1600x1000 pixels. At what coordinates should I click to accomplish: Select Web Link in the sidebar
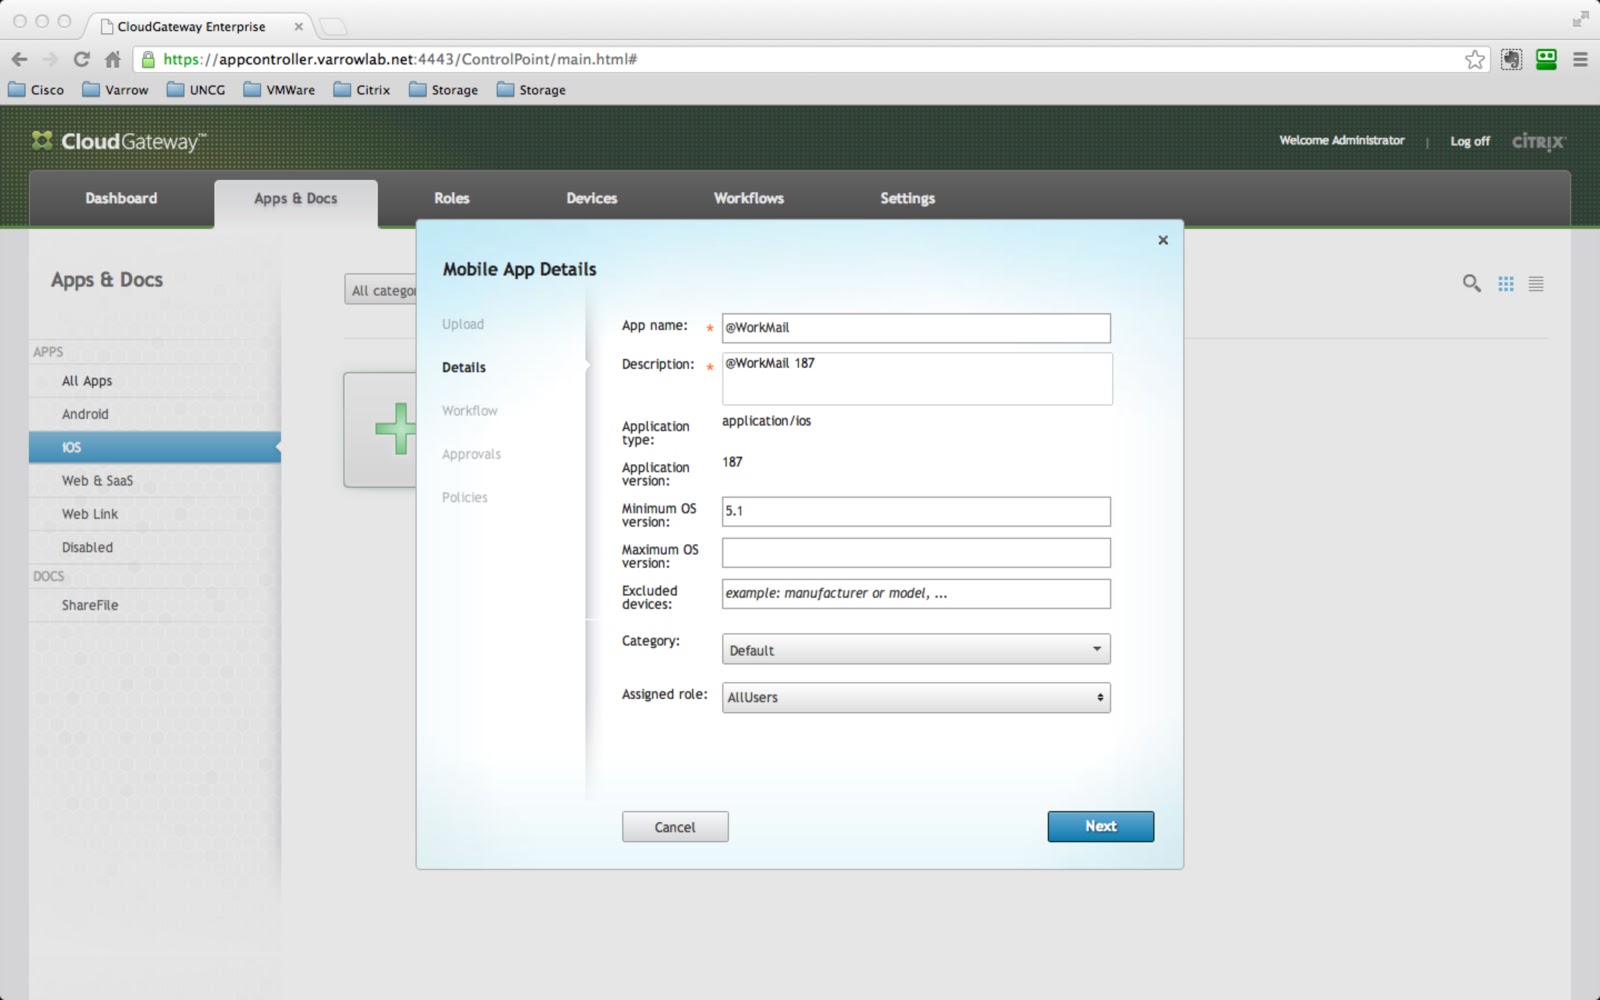tap(155, 514)
